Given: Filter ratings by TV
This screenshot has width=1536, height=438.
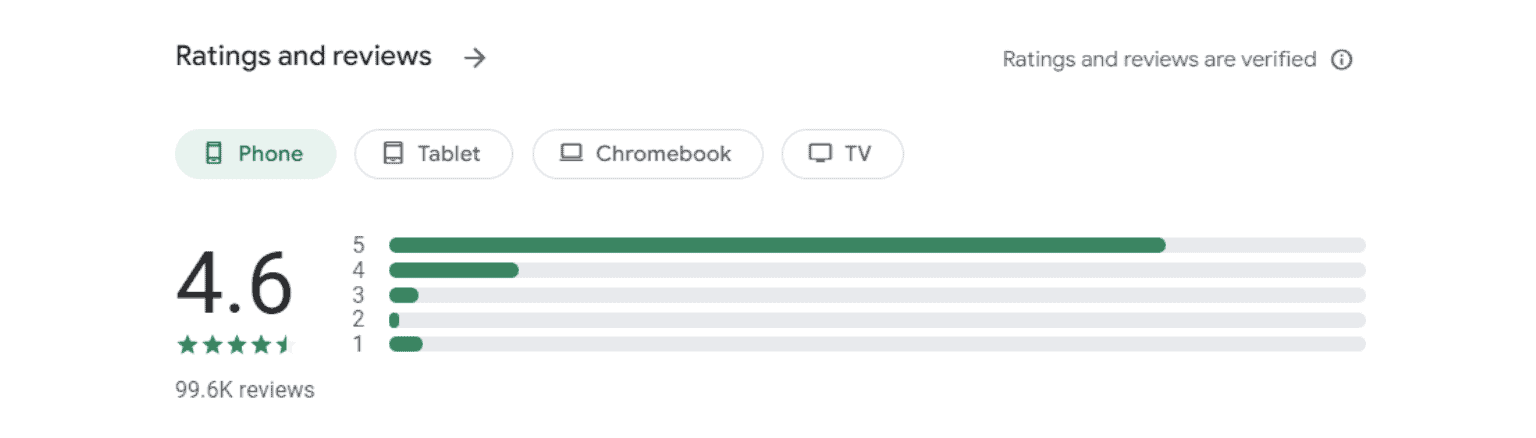Looking at the screenshot, I should point(843,154).
